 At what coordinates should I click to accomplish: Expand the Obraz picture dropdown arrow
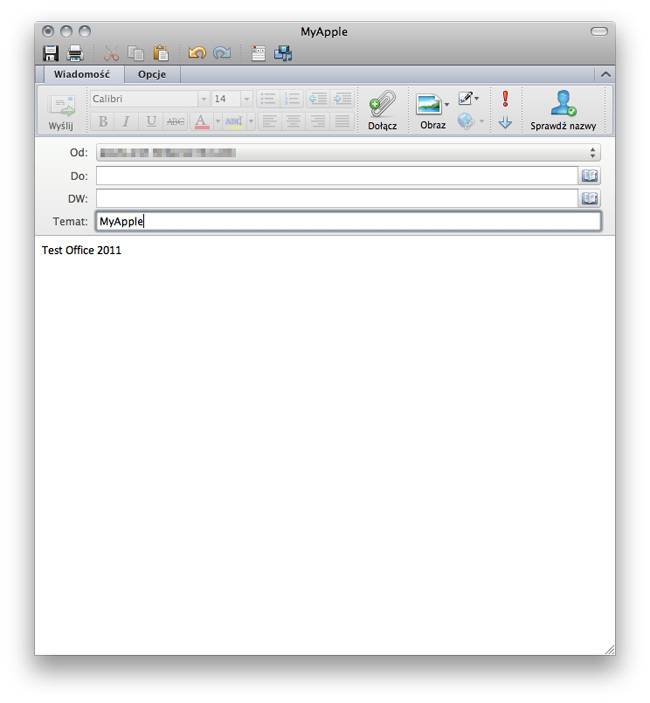pyautogui.click(x=447, y=104)
